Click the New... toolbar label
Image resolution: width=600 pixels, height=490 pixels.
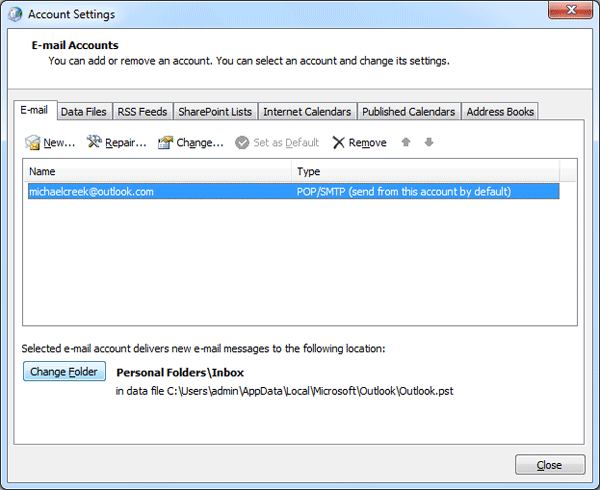click(59, 143)
